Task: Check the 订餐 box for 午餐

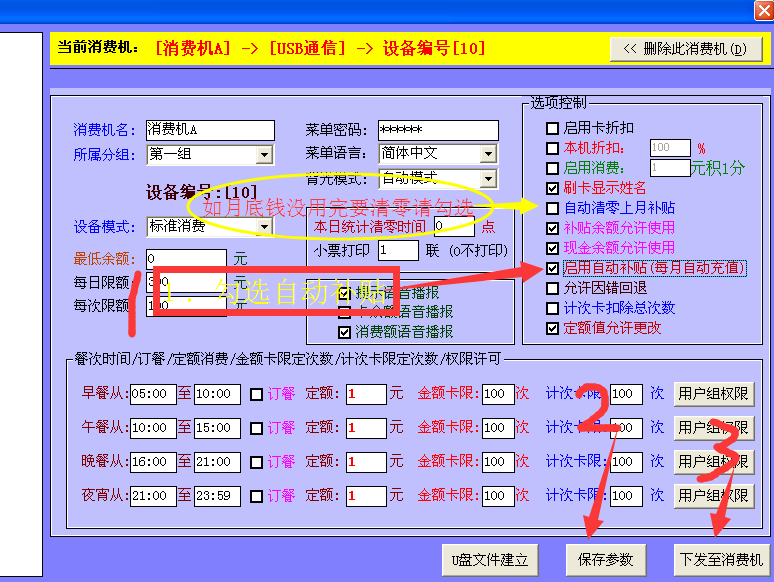Action: click(257, 428)
